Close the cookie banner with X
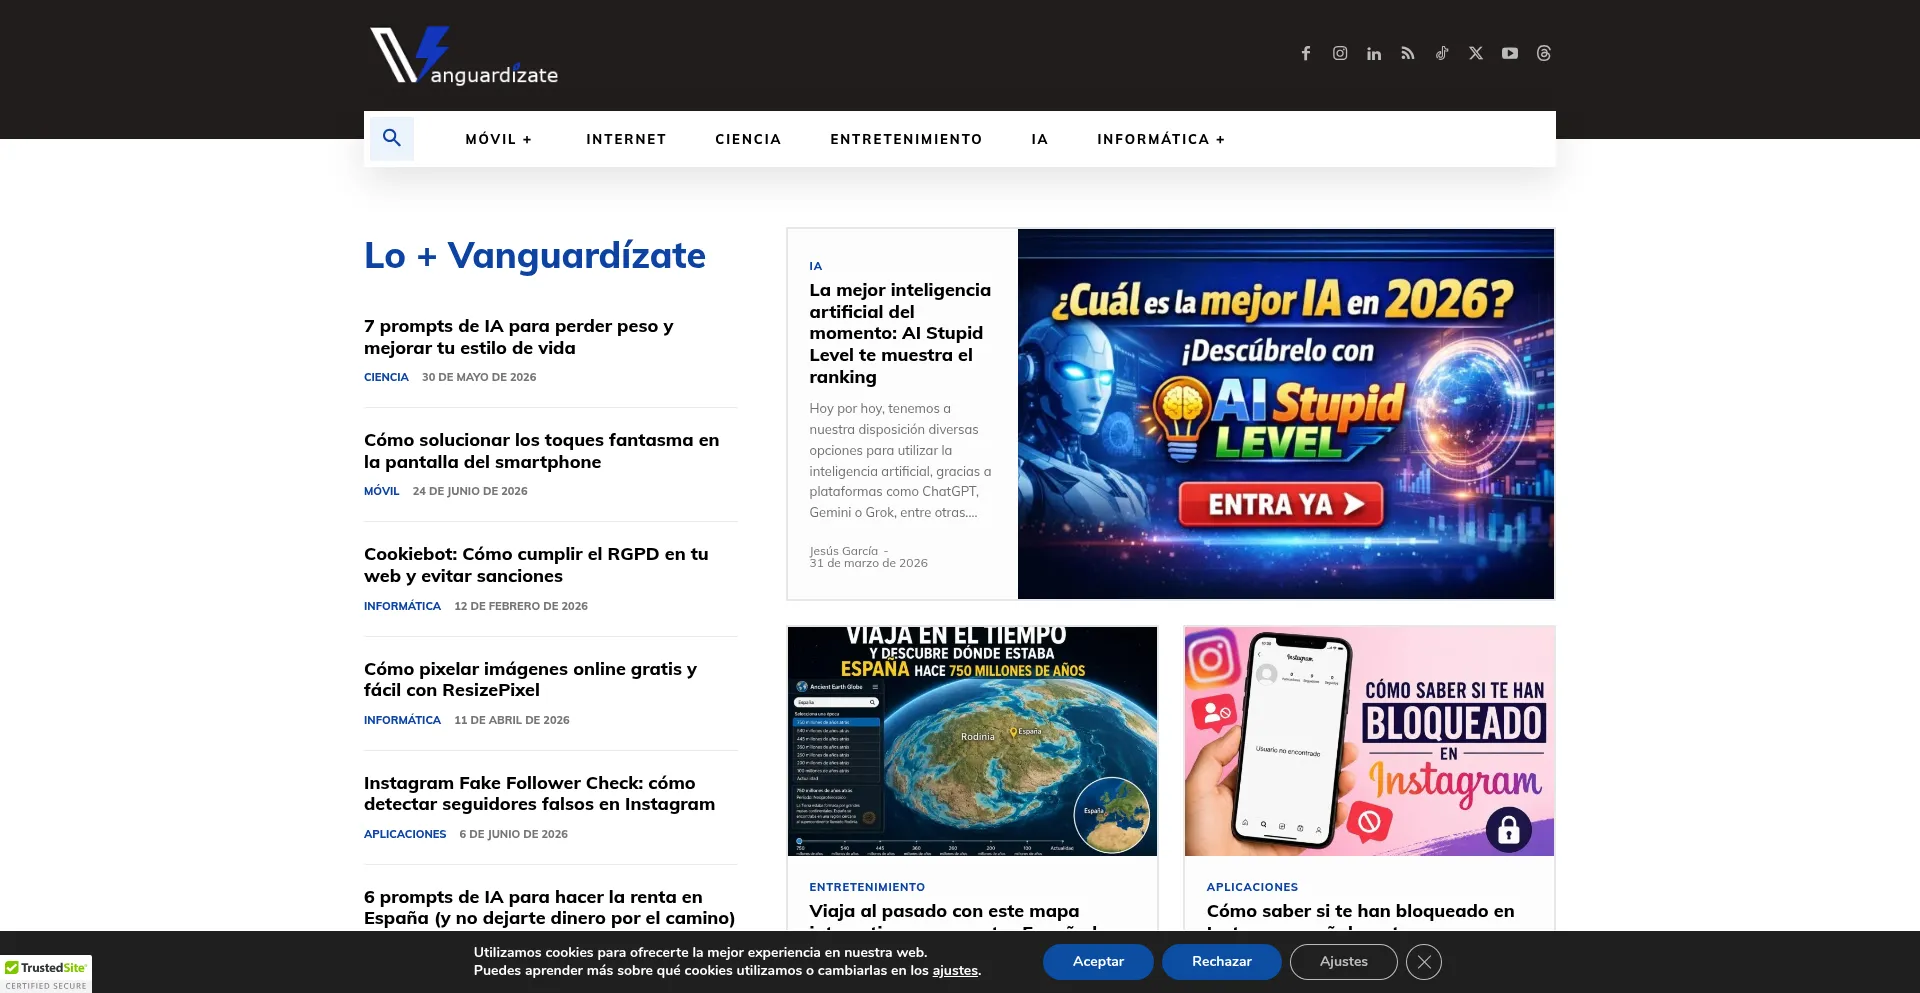Screen dimensions: 1920x993 tap(1424, 962)
